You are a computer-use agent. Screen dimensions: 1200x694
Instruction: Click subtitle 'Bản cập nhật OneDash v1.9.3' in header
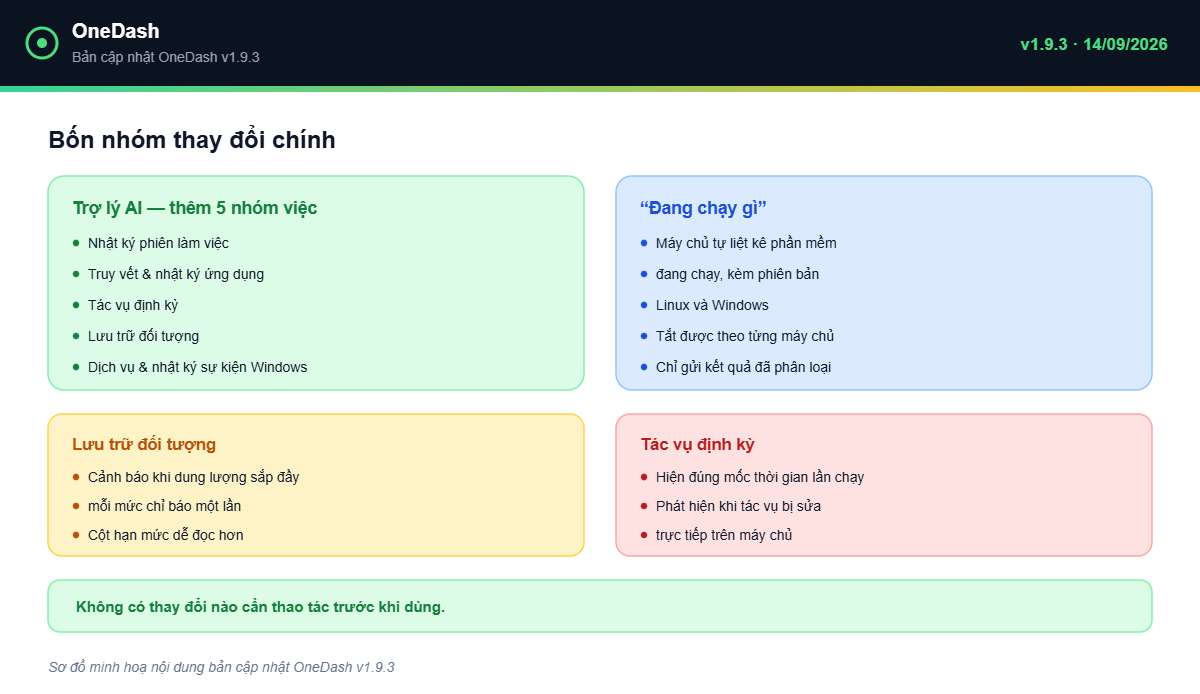166,57
